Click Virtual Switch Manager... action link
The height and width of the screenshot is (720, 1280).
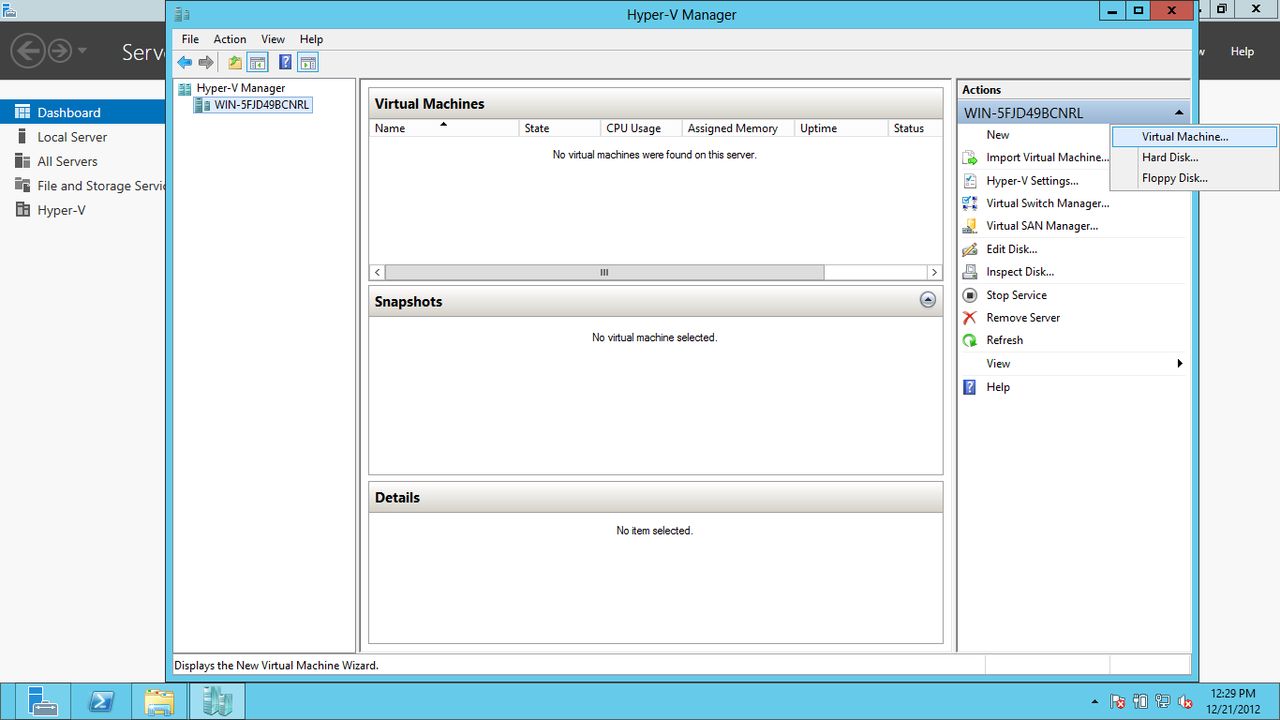pos(1047,203)
